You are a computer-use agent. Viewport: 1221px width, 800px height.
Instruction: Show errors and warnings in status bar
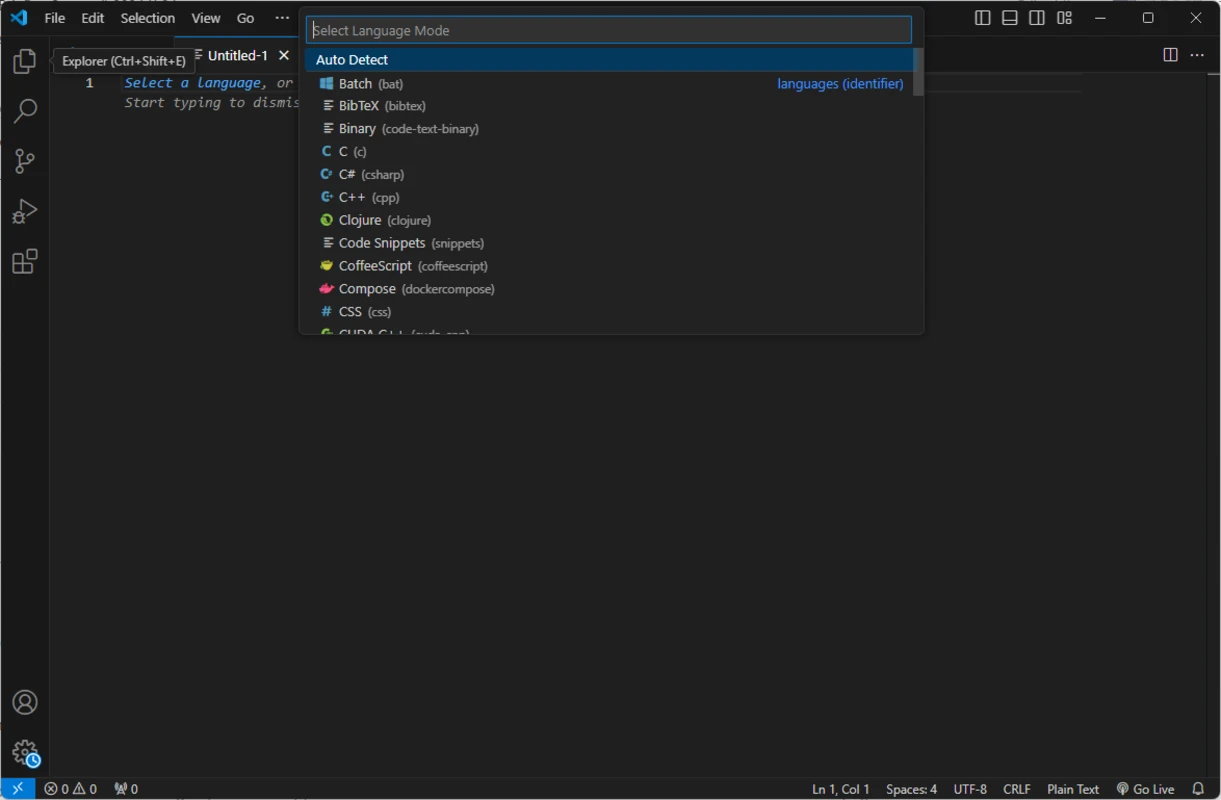tap(70, 789)
